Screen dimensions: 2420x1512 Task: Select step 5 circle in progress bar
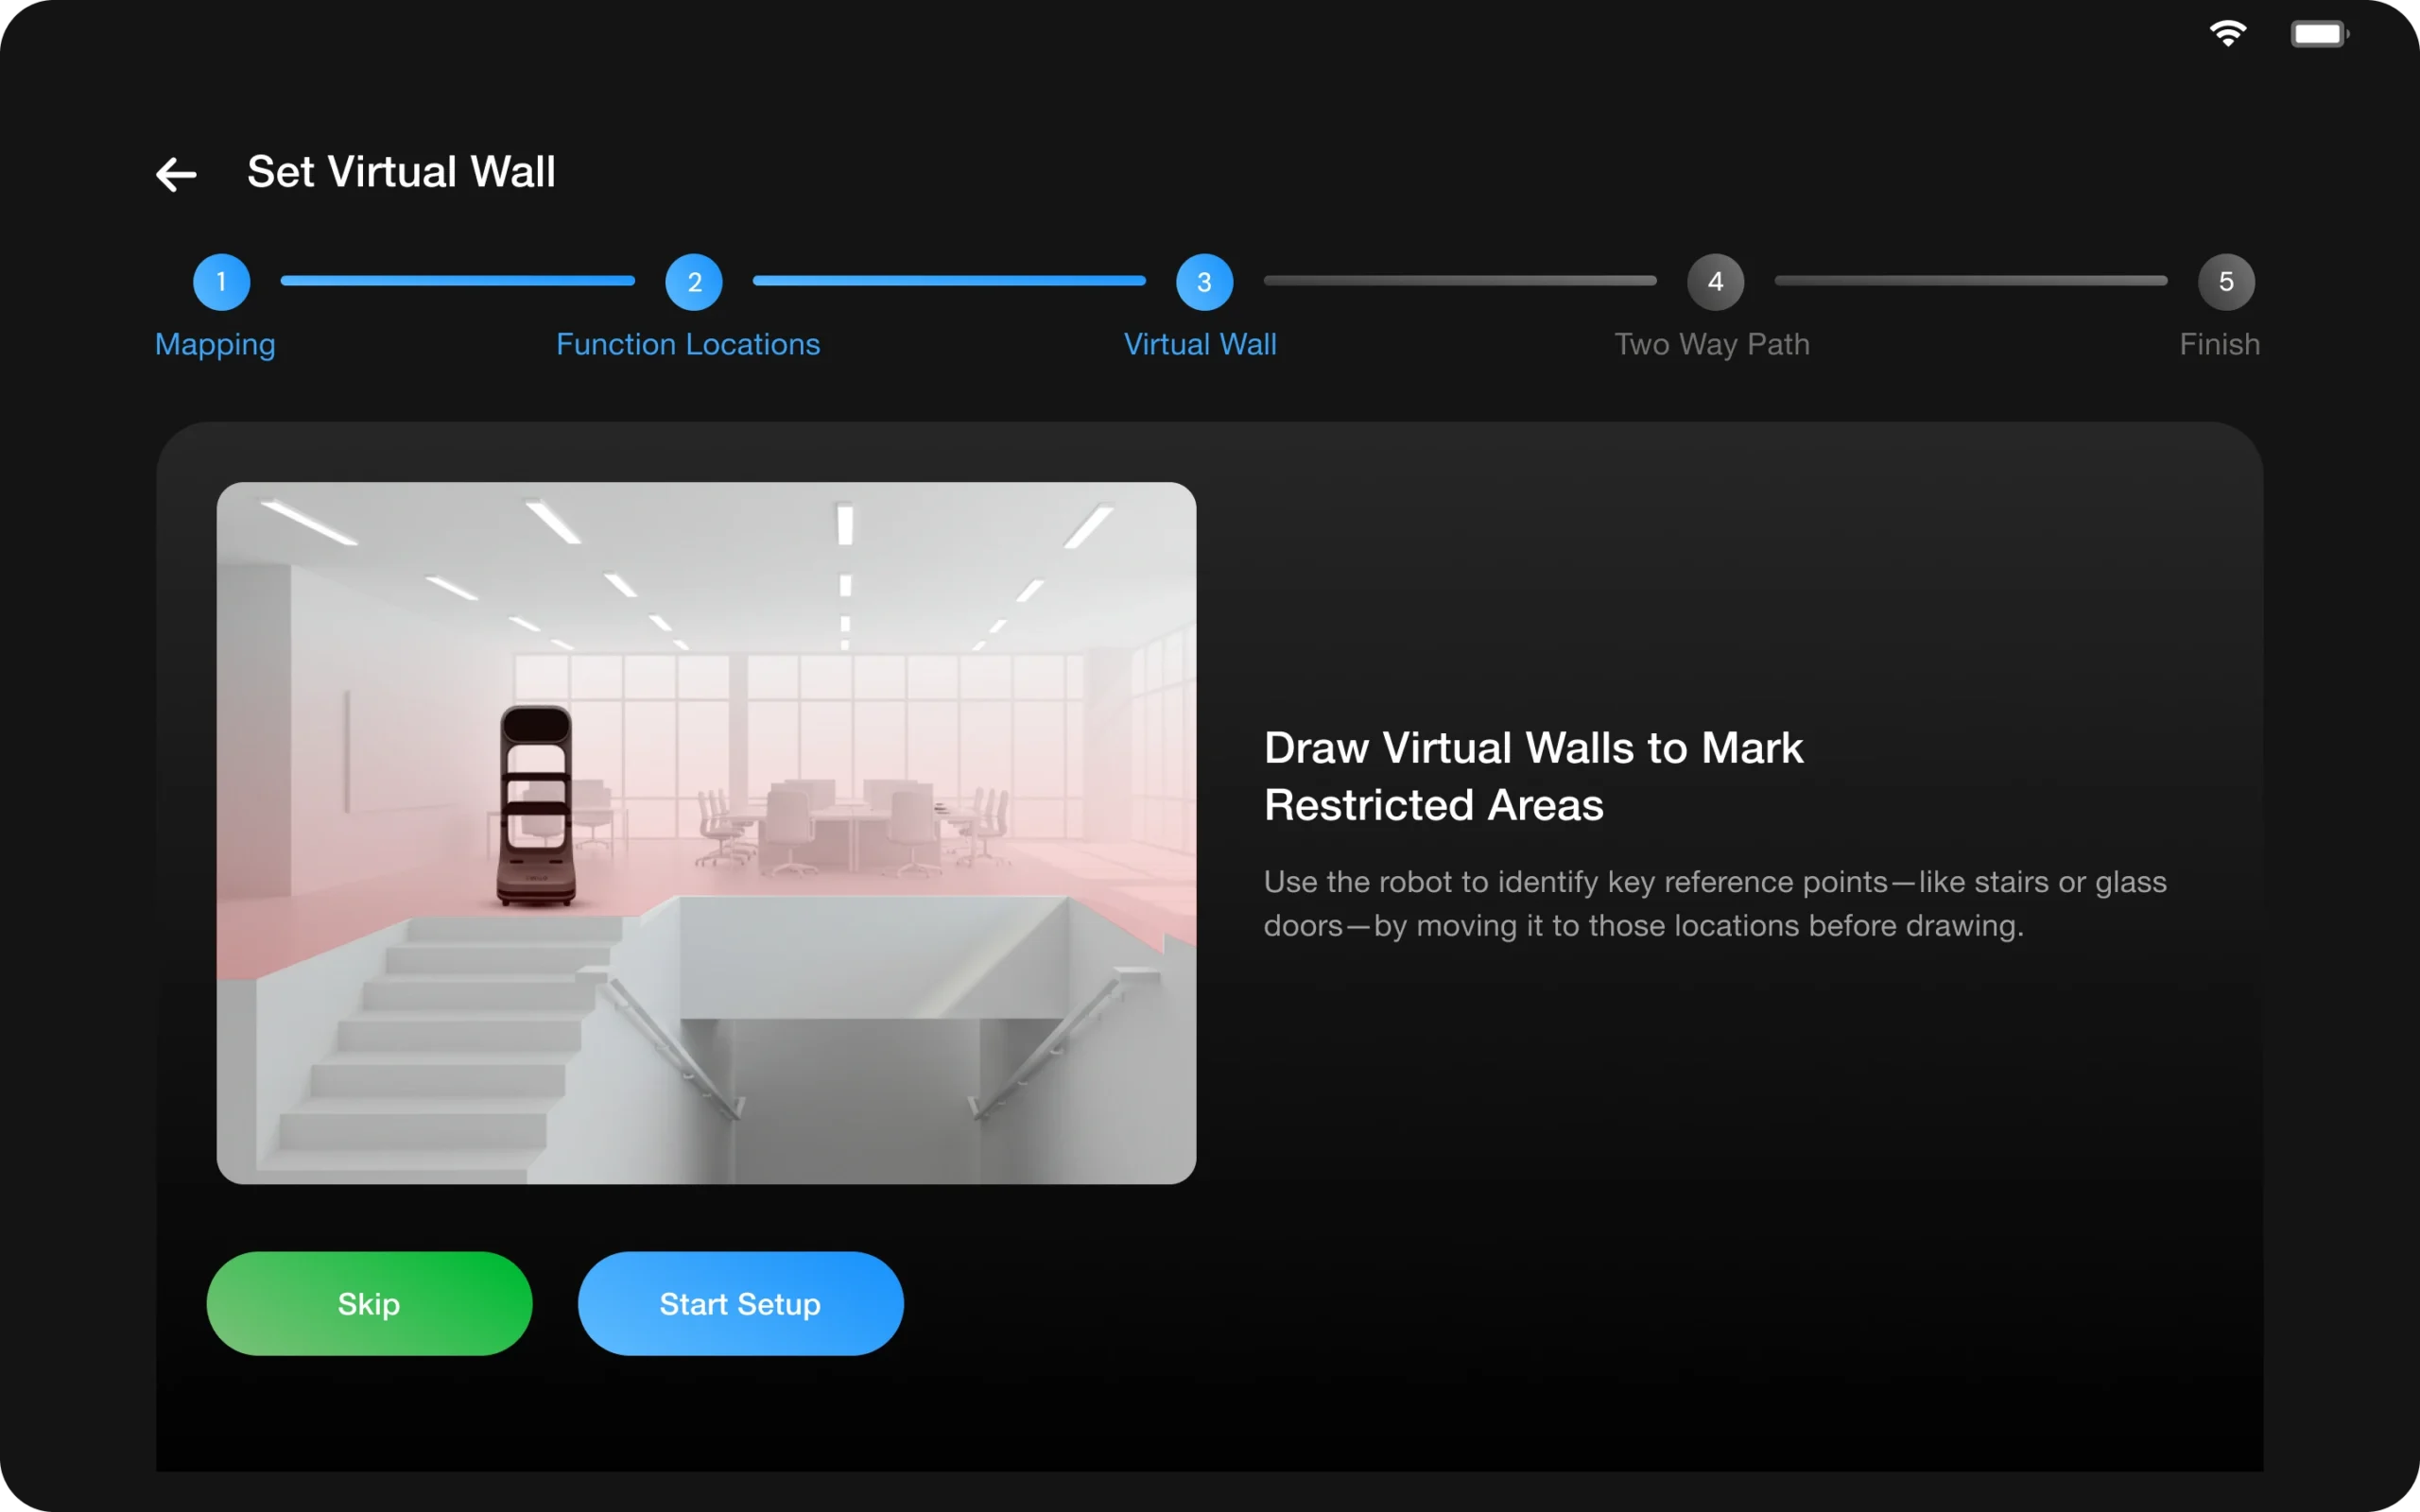(2226, 282)
